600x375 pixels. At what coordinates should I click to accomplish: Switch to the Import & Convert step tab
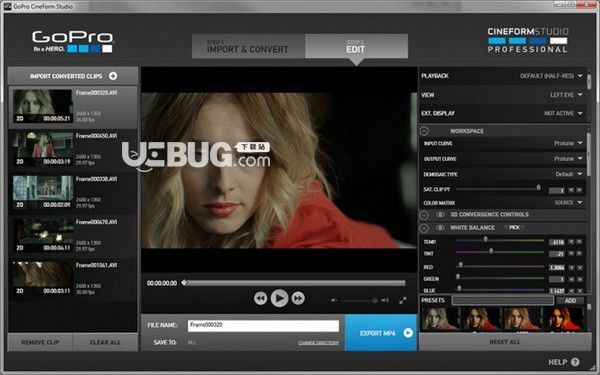pos(248,46)
